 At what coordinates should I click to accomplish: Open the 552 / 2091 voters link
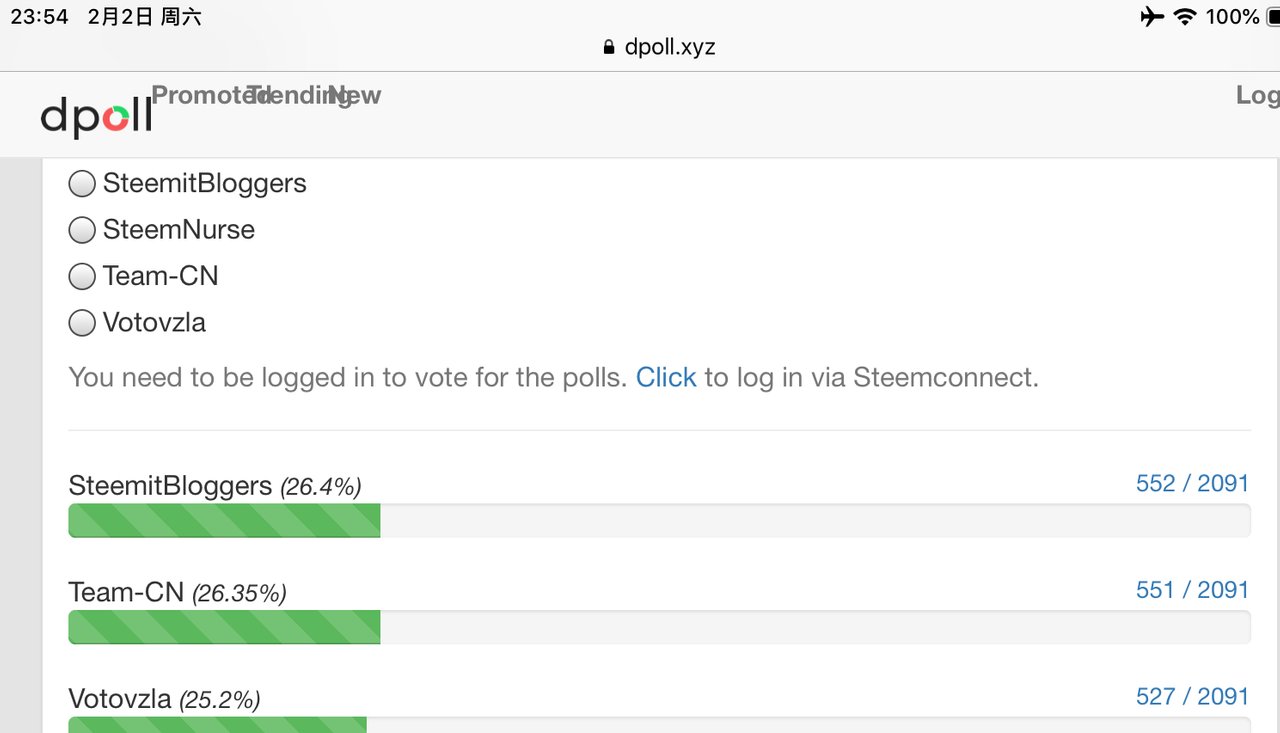pos(1192,483)
